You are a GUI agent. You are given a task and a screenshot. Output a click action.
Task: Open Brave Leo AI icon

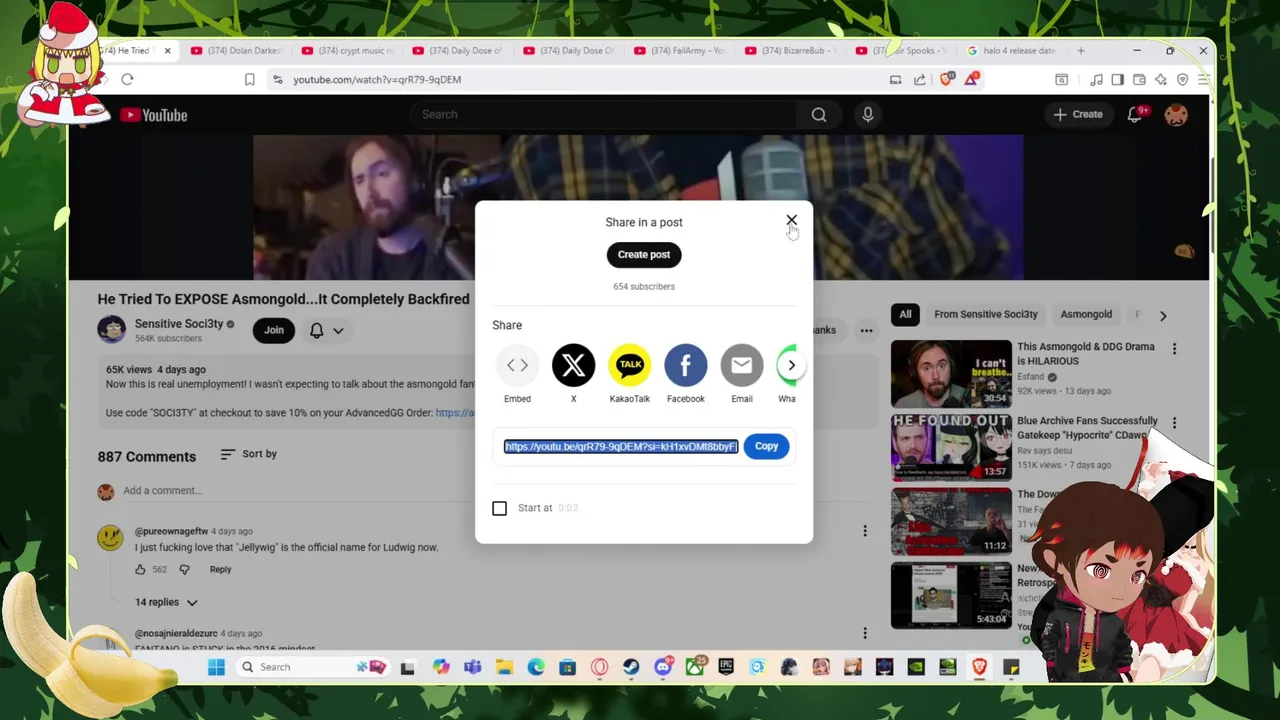click(1161, 79)
